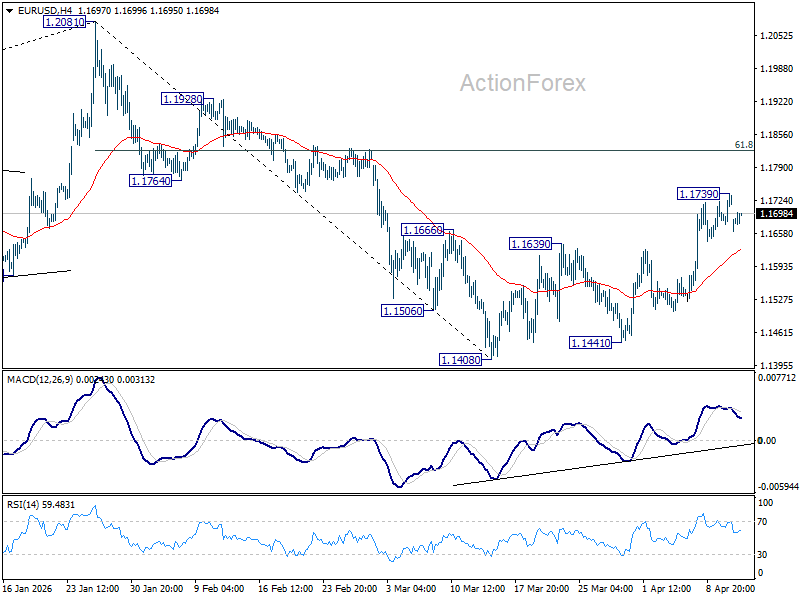
Task: Click the 1.13955 price axis value
Action: [776, 366]
